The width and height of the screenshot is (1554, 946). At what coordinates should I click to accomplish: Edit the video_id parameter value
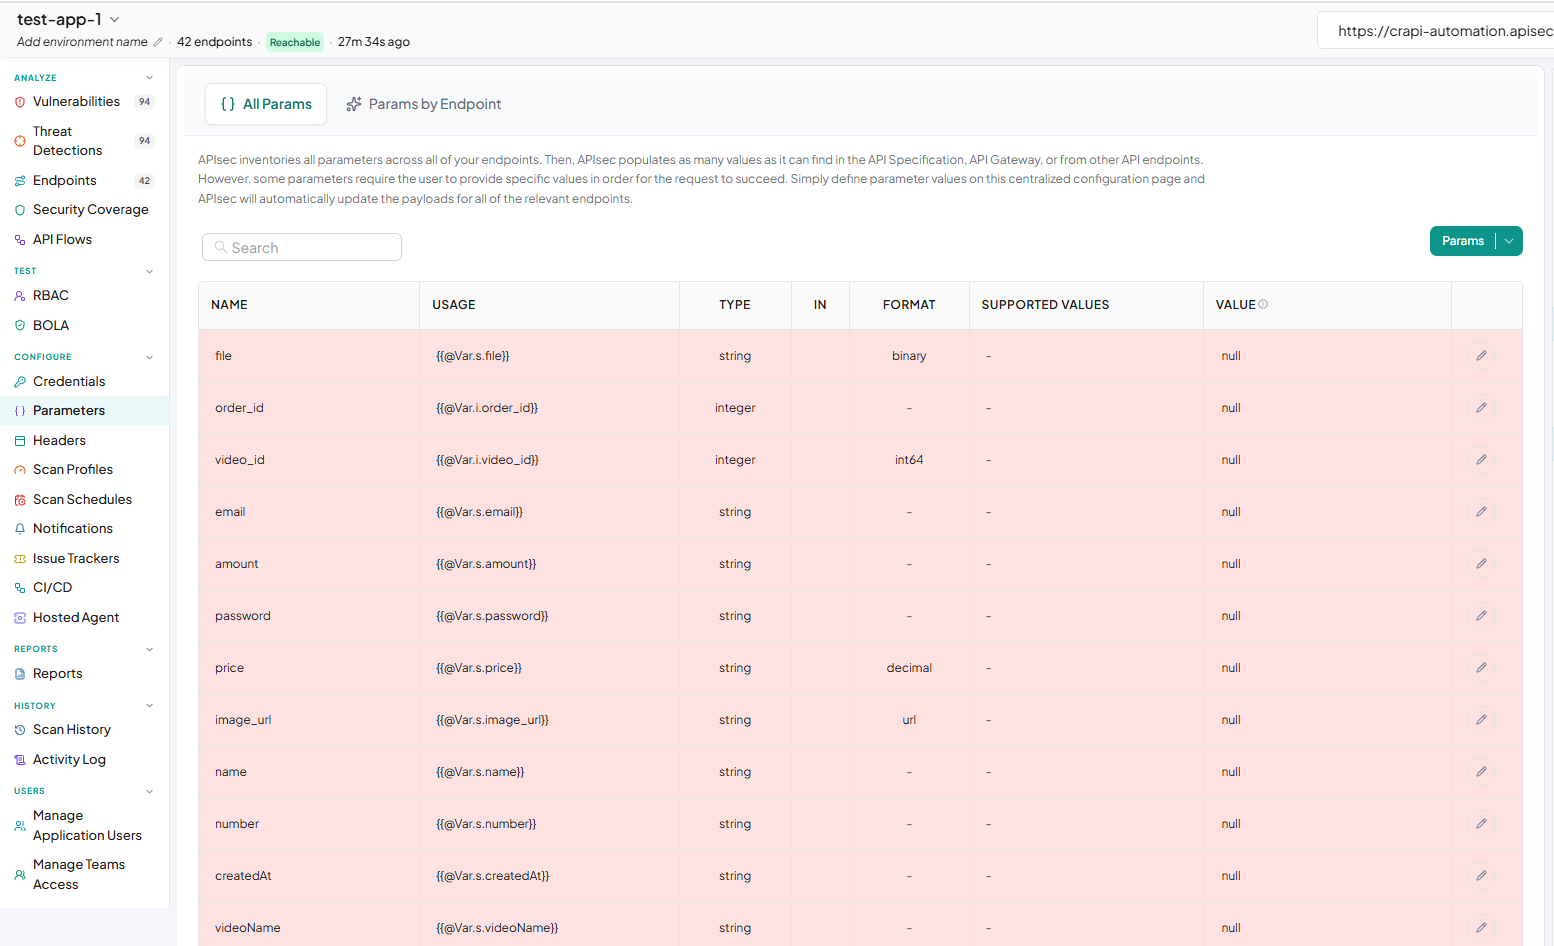pyautogui.click(x=1481, y=460)
